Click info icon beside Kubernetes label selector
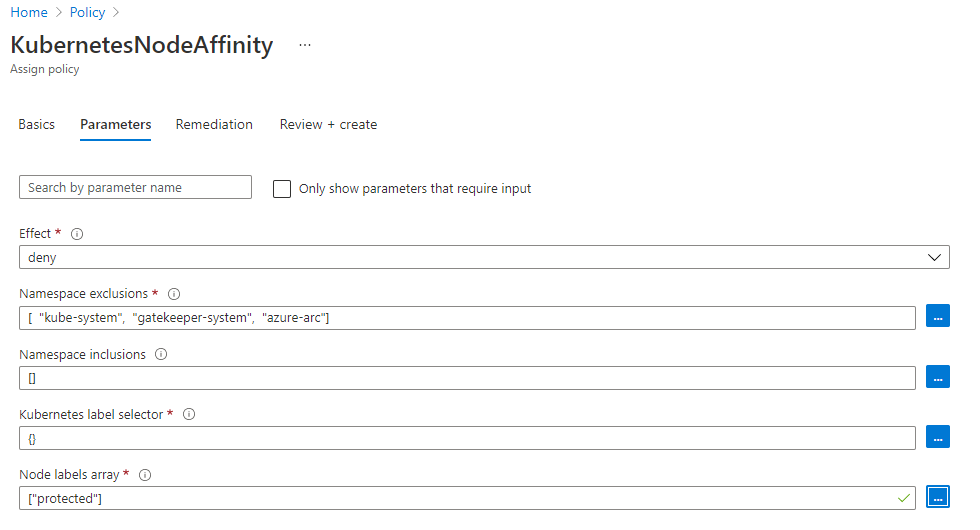This screenshot has width=980, height=530. [189, 414]
